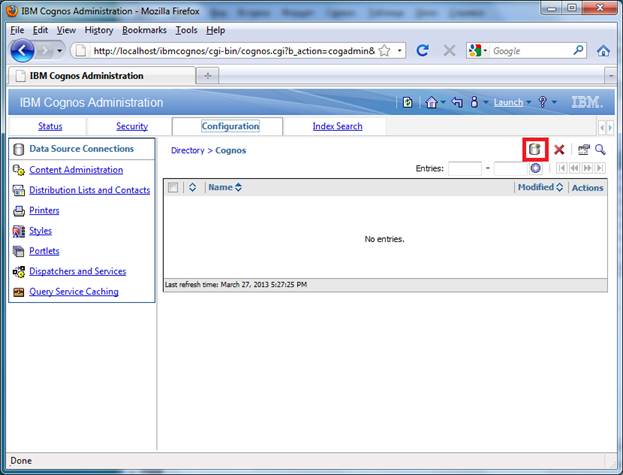Image resolution: width=623 pixels, height=475 pixels.
Task: Click the next page navigation arrow
Action: pos(587,168)
